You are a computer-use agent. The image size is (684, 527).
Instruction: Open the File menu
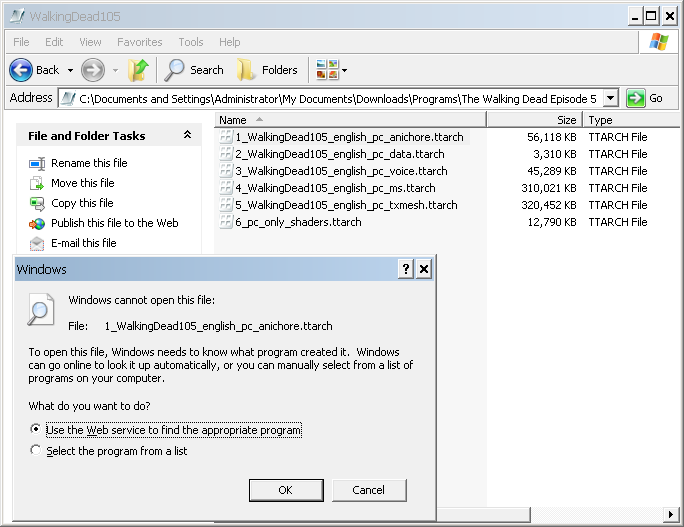click(x=21, y=42)
